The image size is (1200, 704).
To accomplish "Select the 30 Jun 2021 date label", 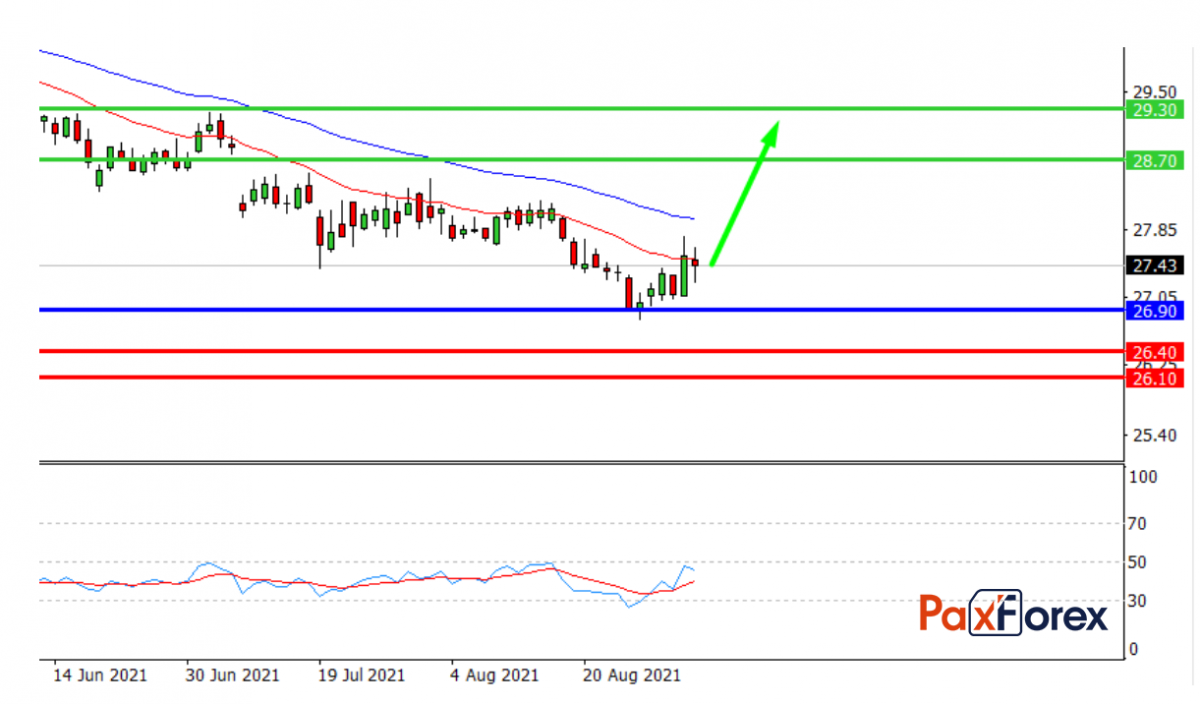I will [232, 675].
